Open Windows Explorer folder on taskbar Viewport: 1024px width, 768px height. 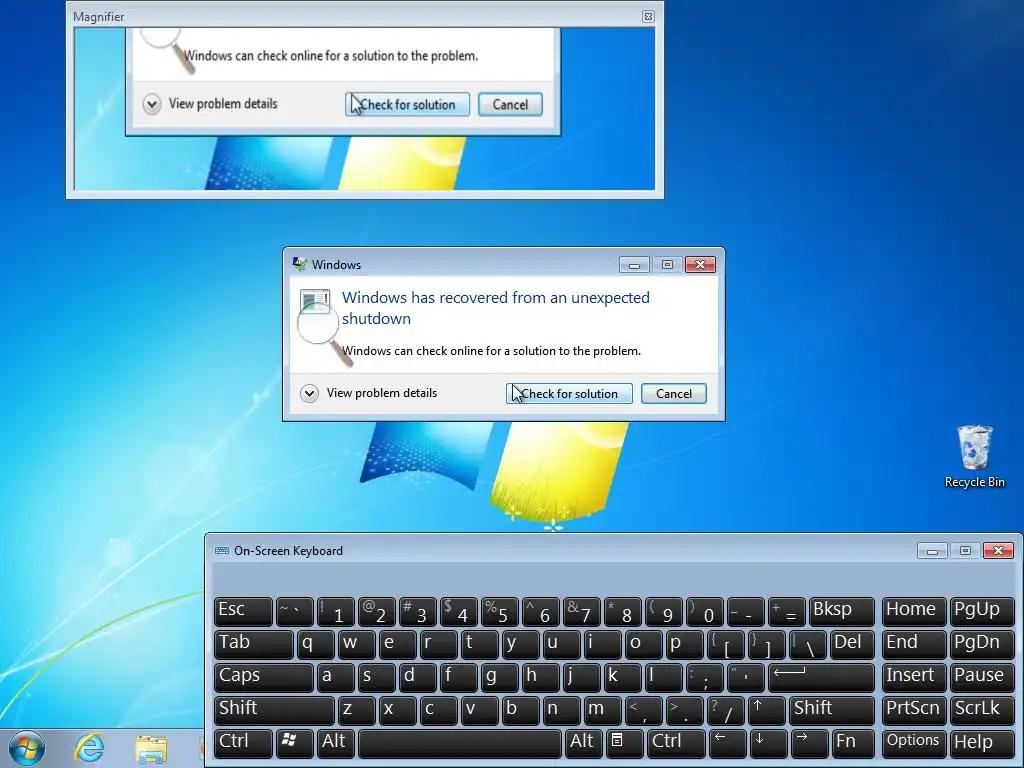point(151,748)
